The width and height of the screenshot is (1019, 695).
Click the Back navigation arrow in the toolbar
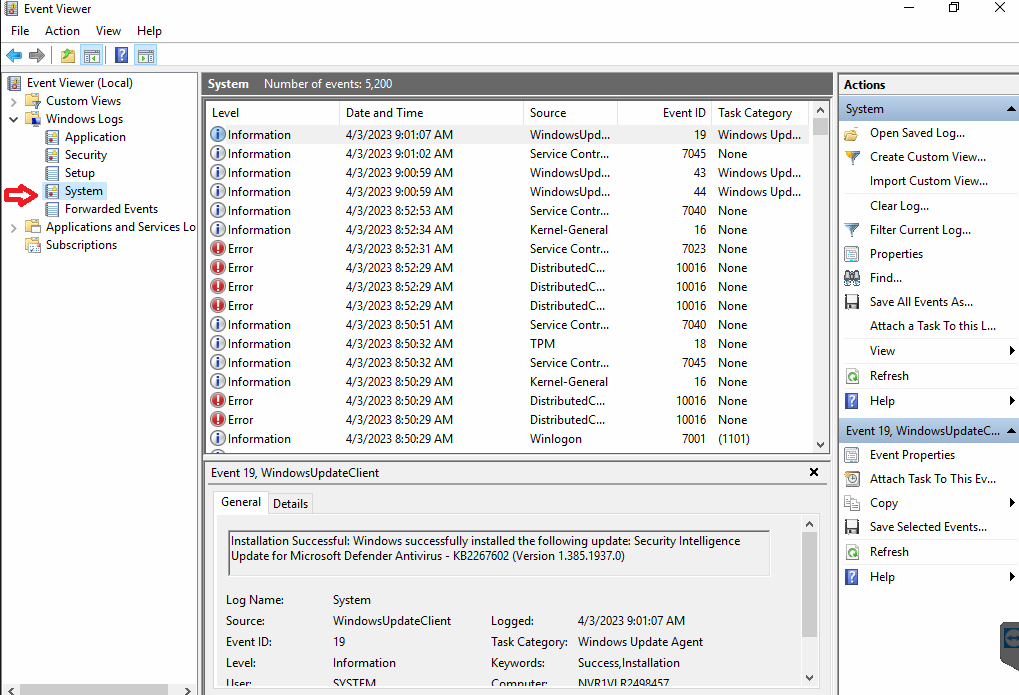[13, 55]
